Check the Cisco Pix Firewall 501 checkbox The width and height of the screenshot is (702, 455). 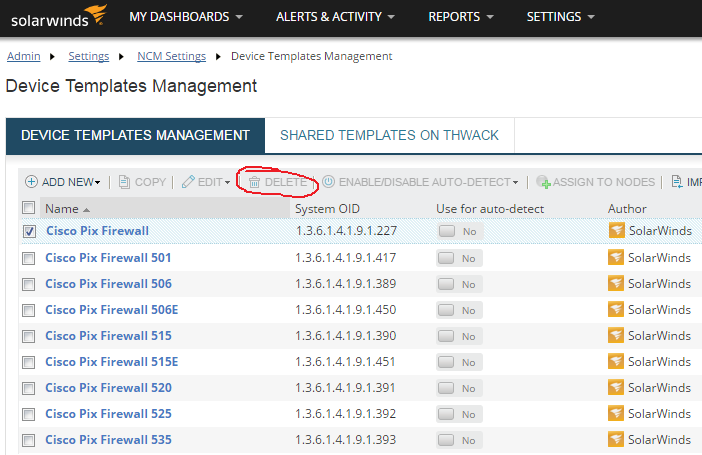tap(29, 258)
